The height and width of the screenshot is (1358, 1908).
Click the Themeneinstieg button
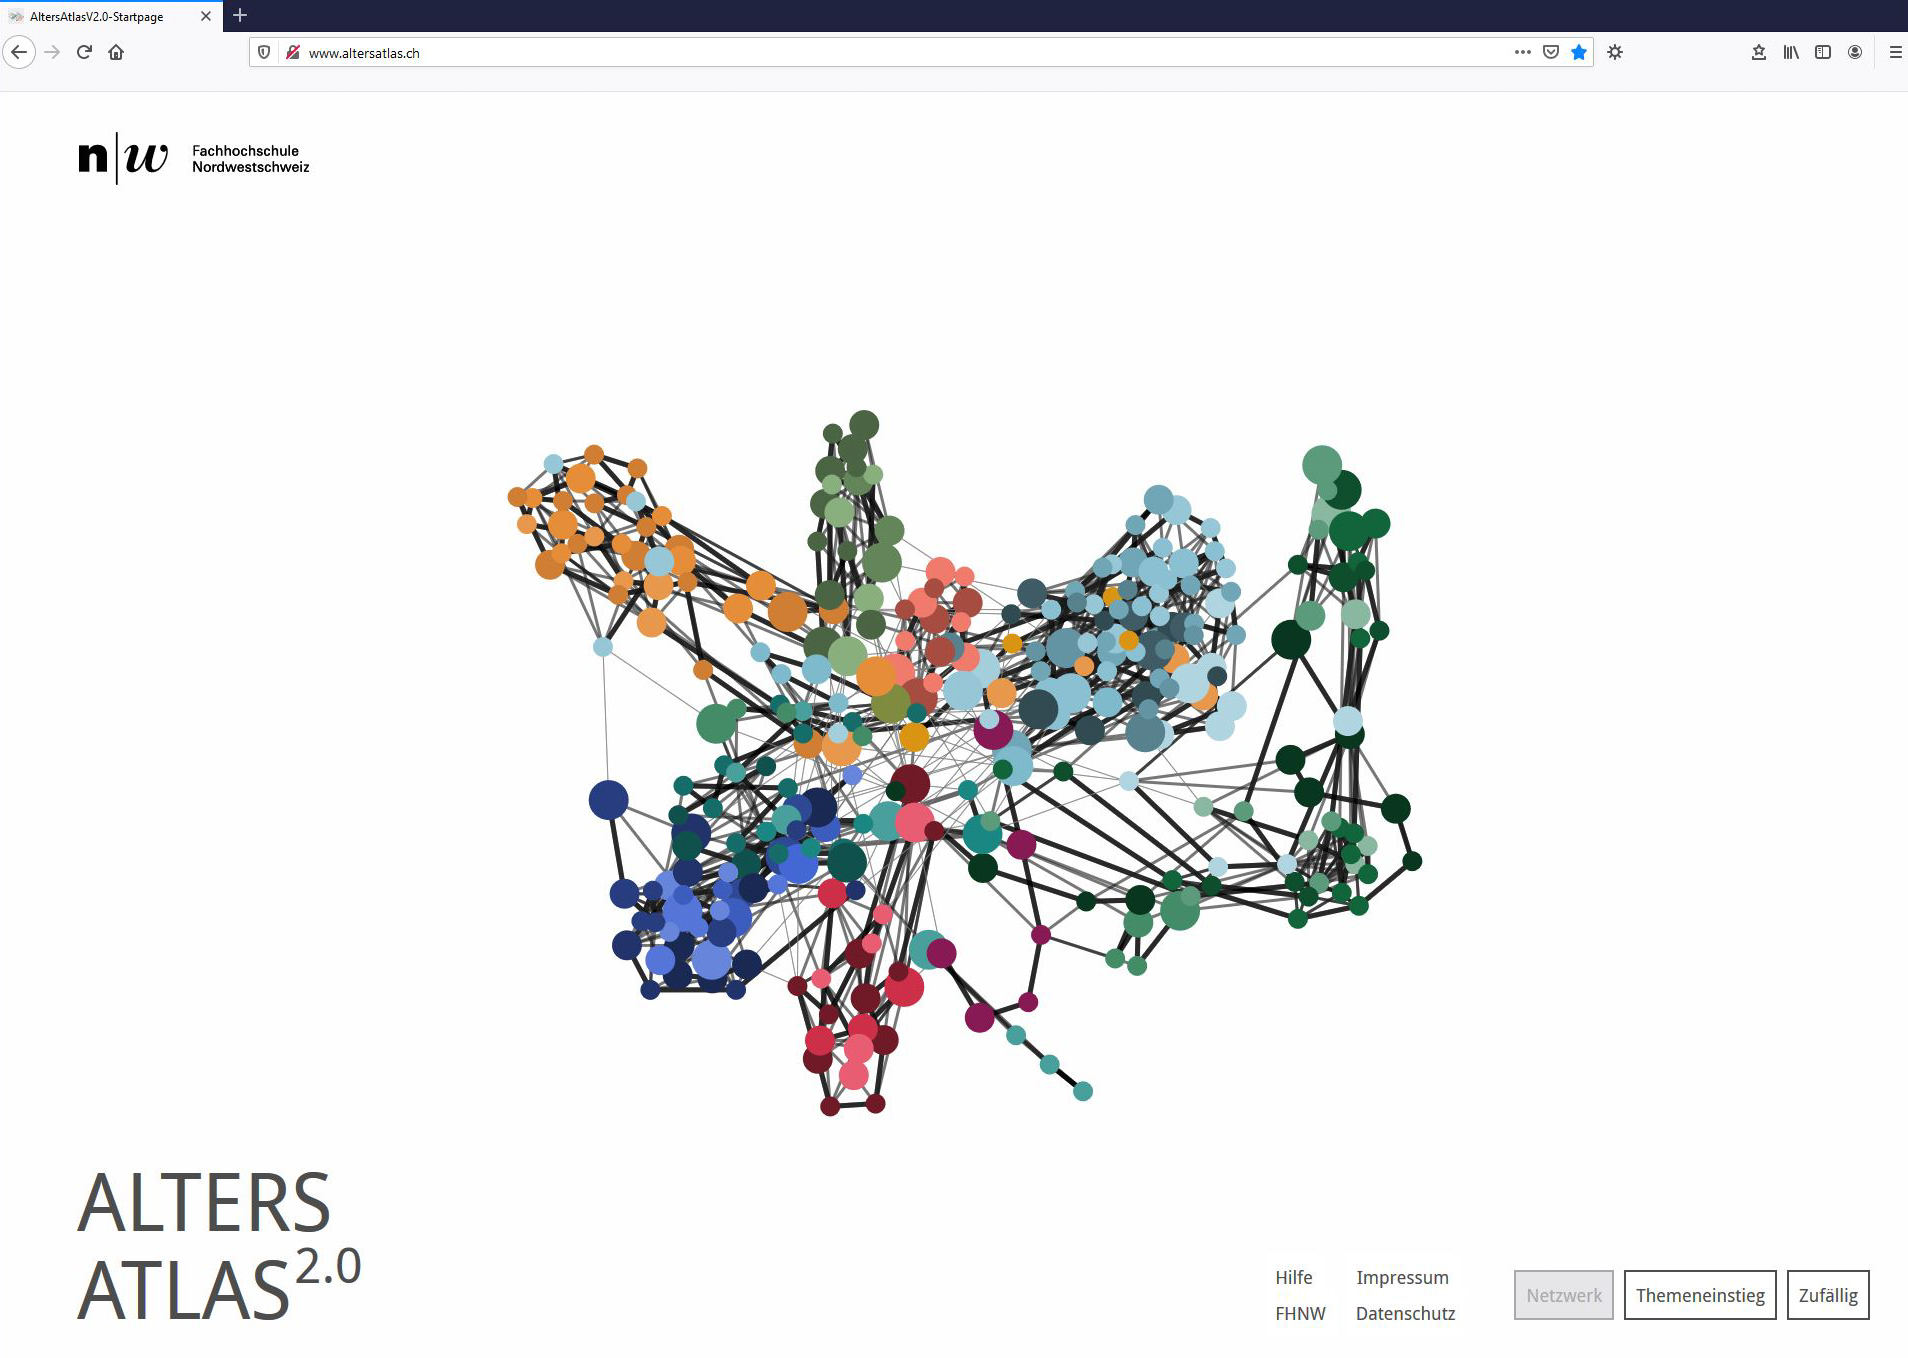pyautogui.click(x=1699, y=1295)
